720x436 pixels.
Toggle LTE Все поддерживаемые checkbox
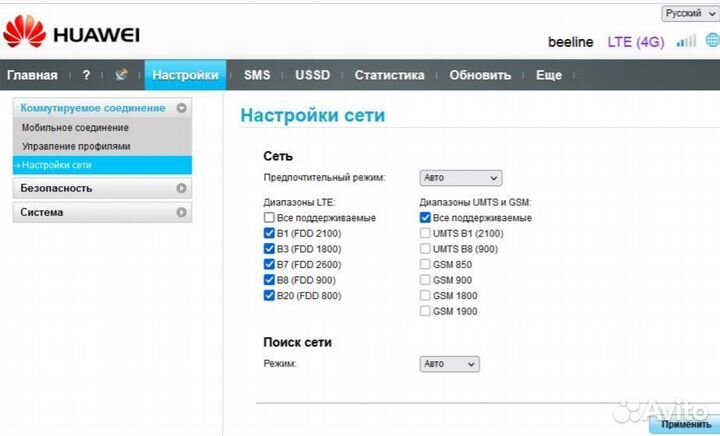coord(269,218)
